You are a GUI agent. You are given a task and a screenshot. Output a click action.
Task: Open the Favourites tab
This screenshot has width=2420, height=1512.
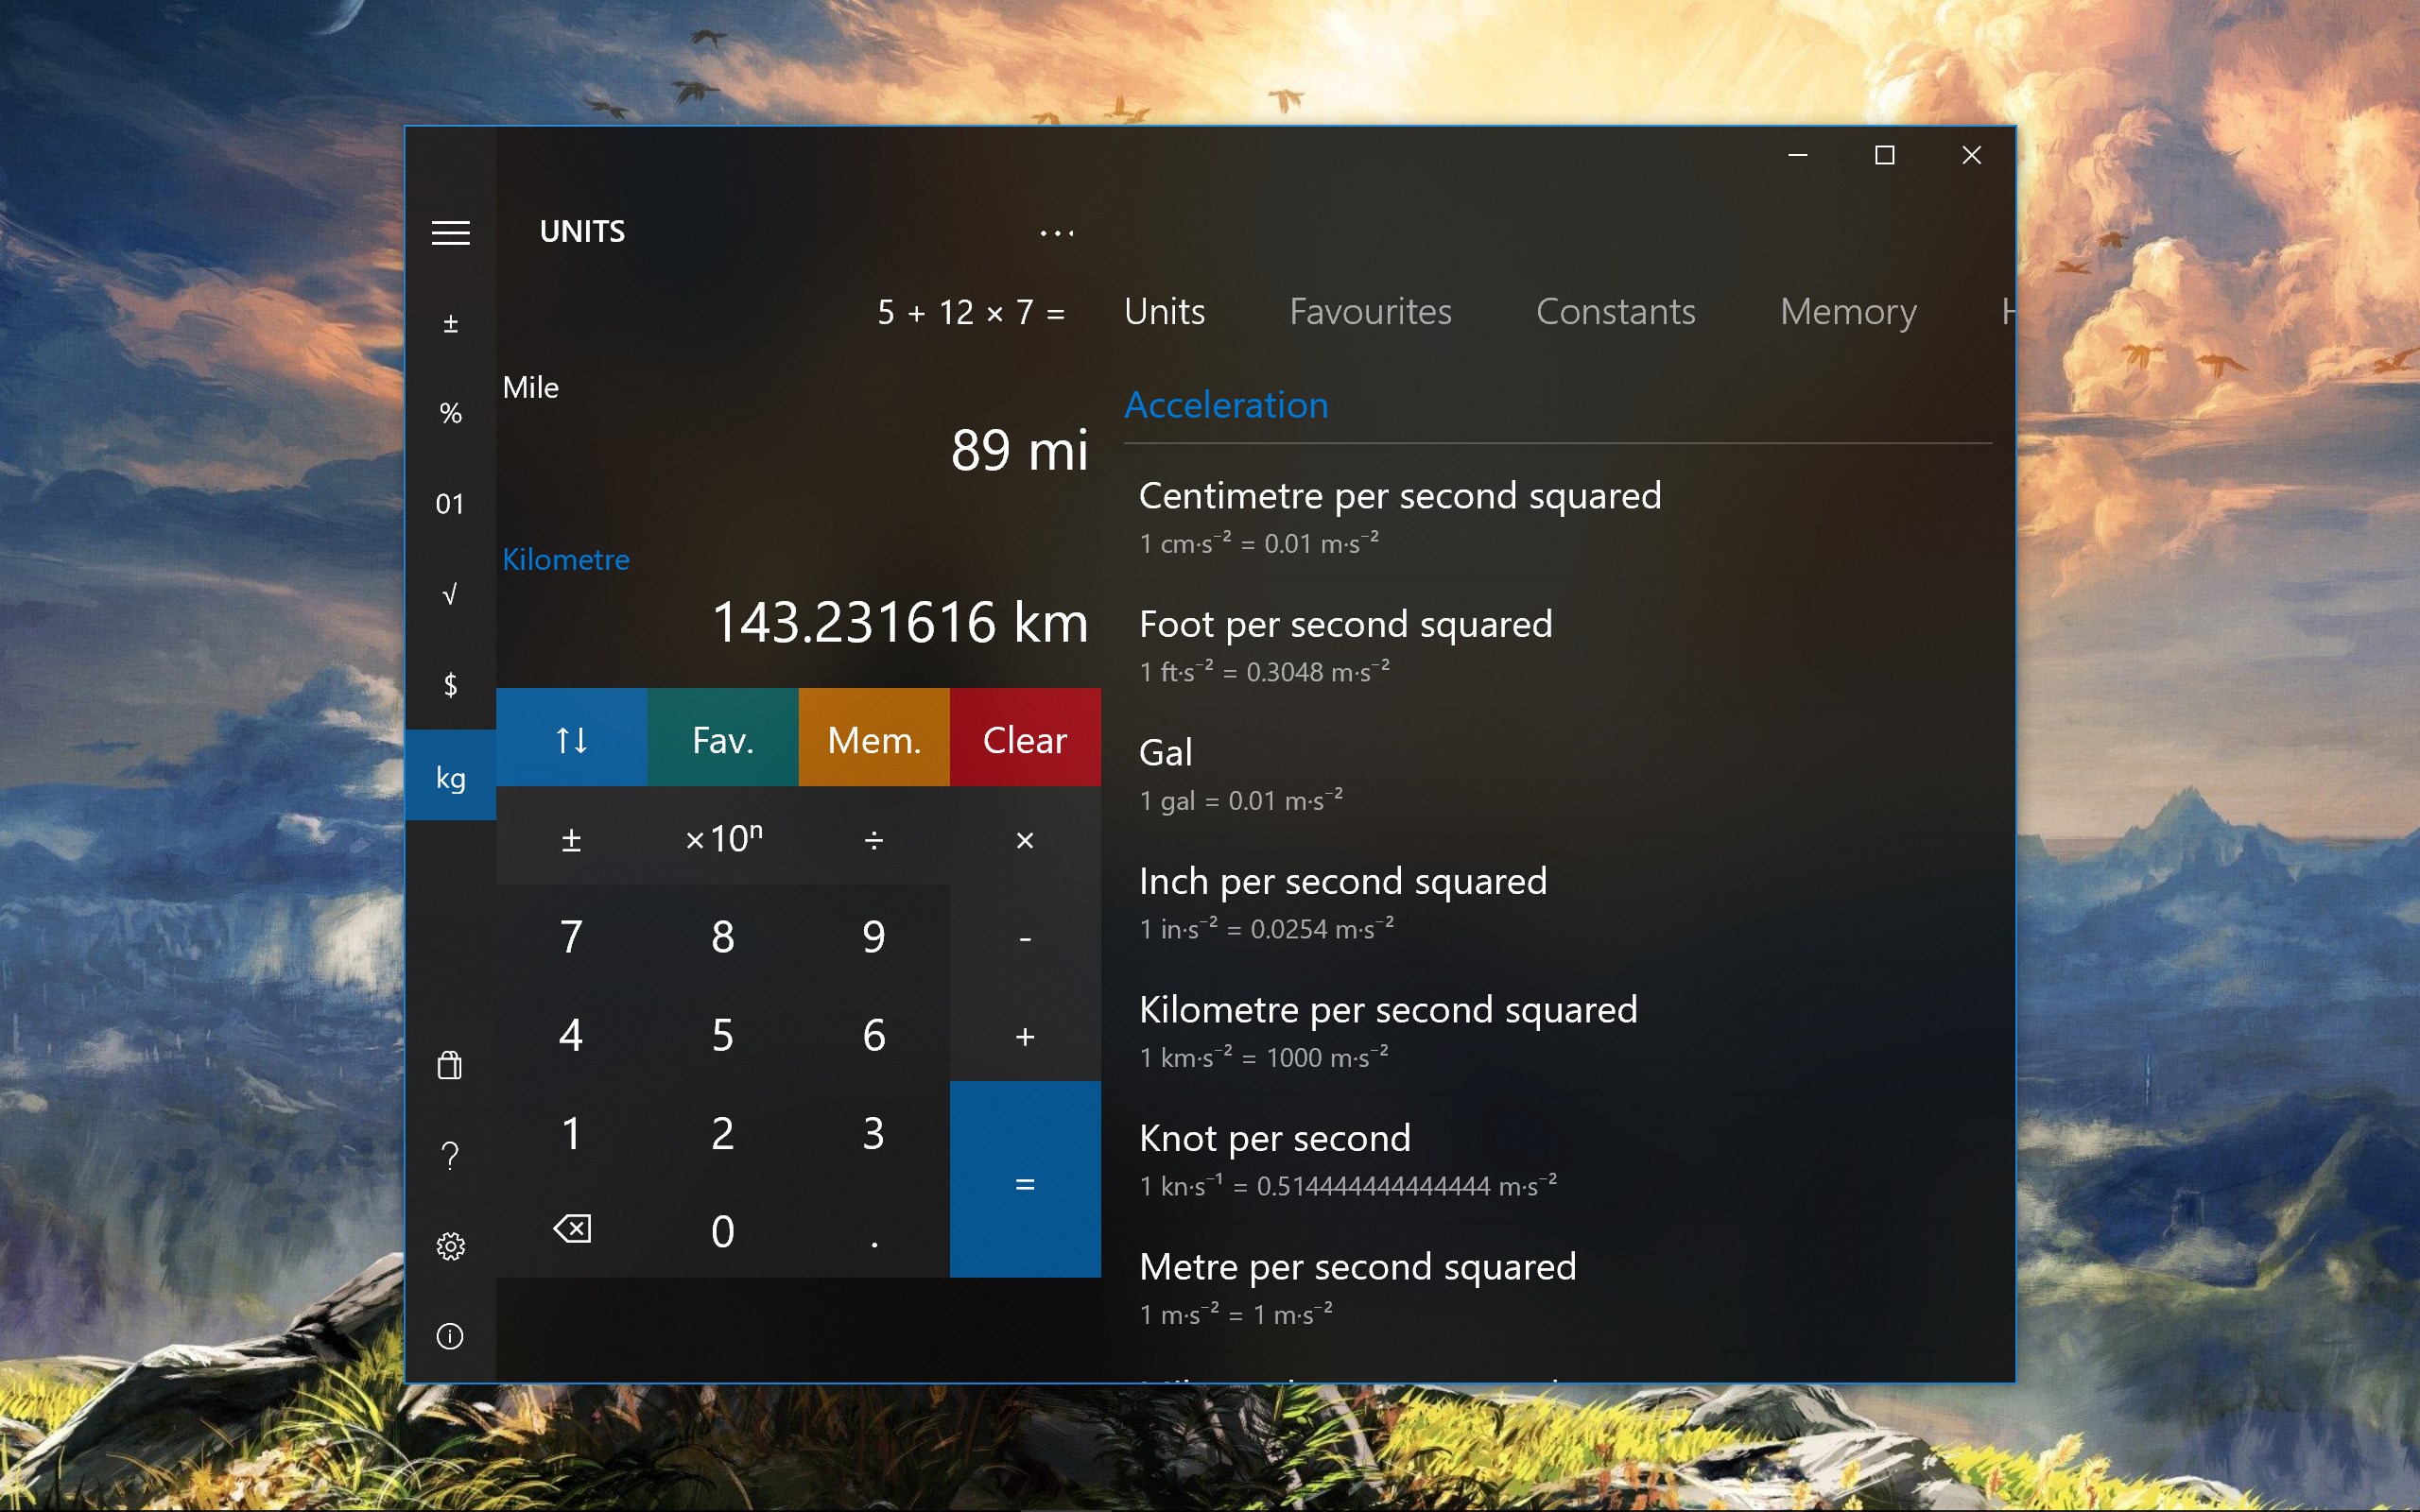[x=1370, y=311]
